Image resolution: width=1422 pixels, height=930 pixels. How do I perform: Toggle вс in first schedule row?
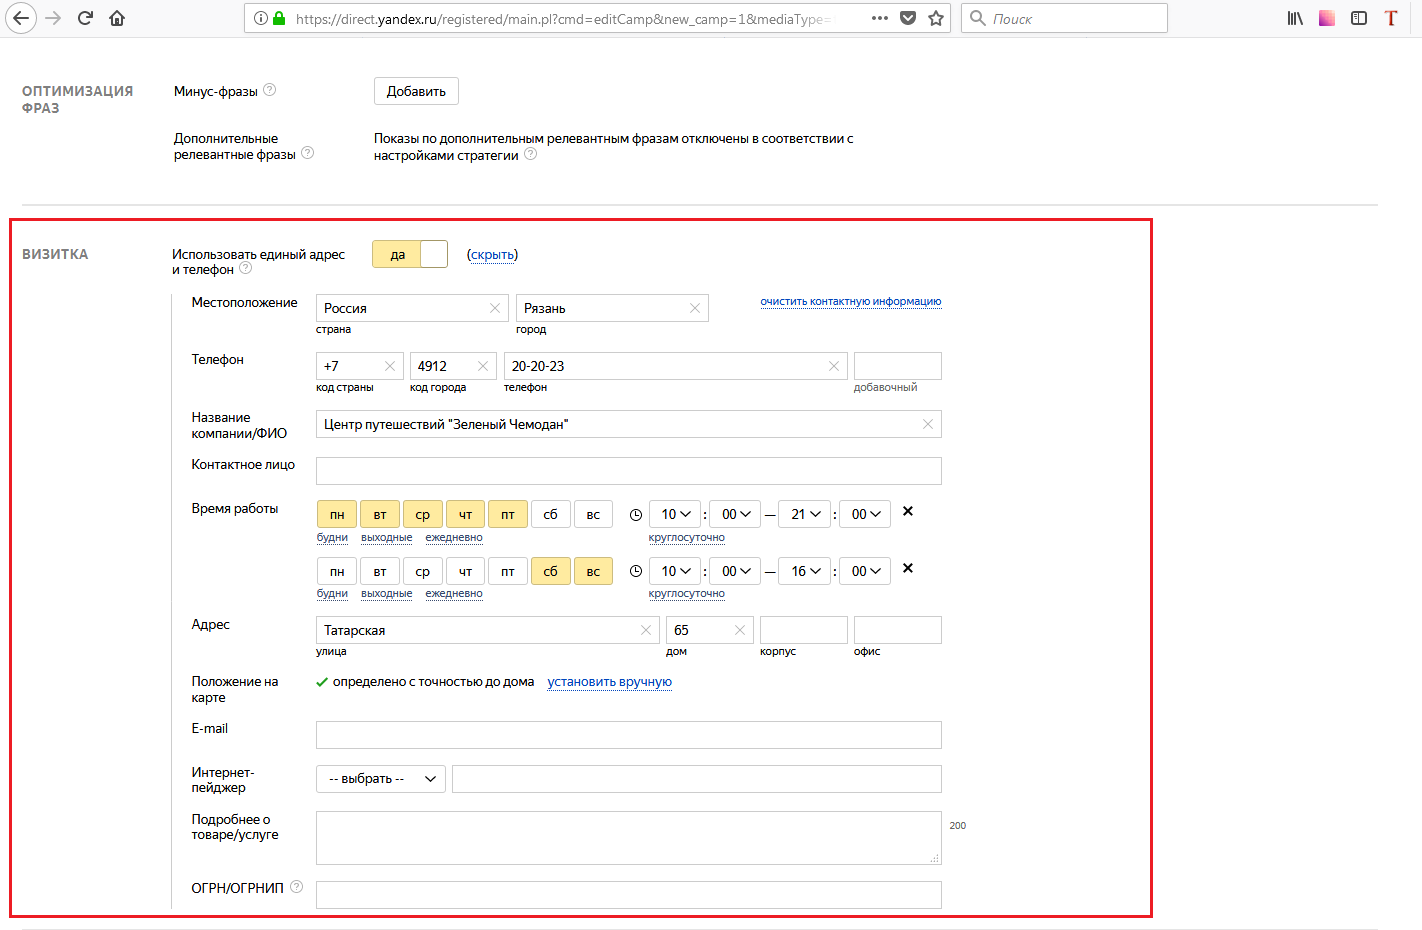(593, 514)
